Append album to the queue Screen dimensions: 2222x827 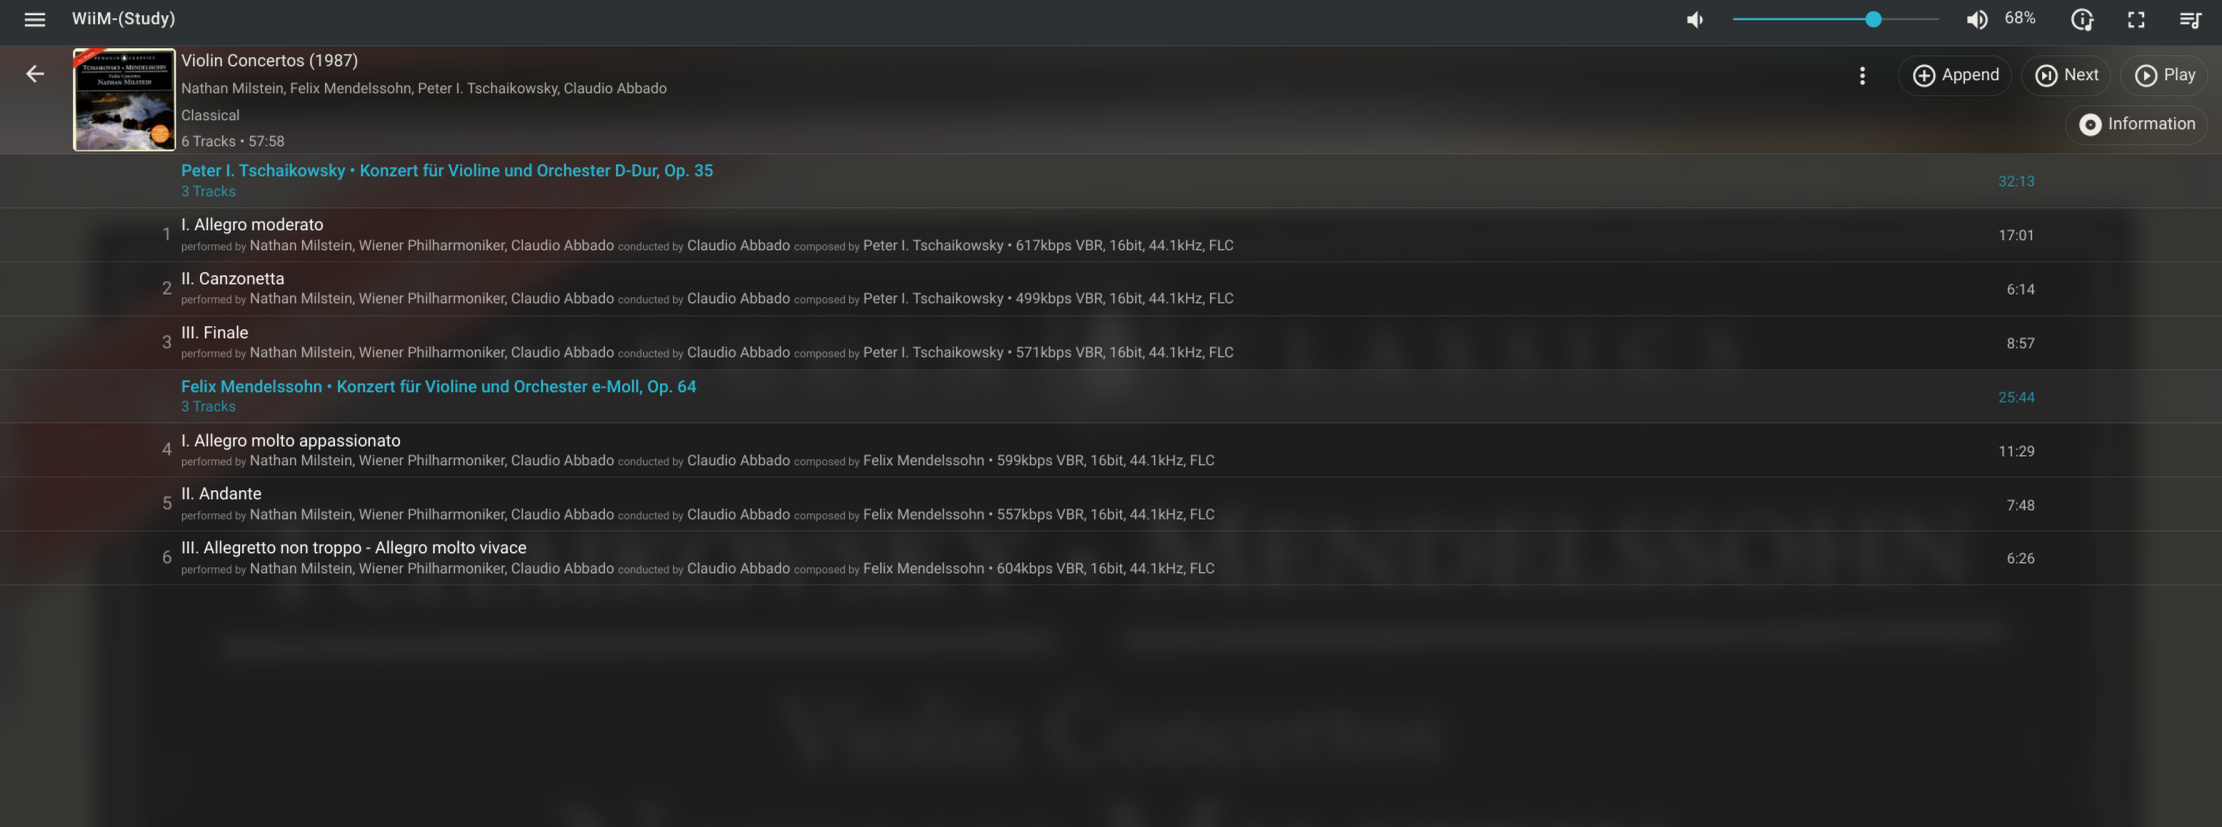tap(1955, 75)
